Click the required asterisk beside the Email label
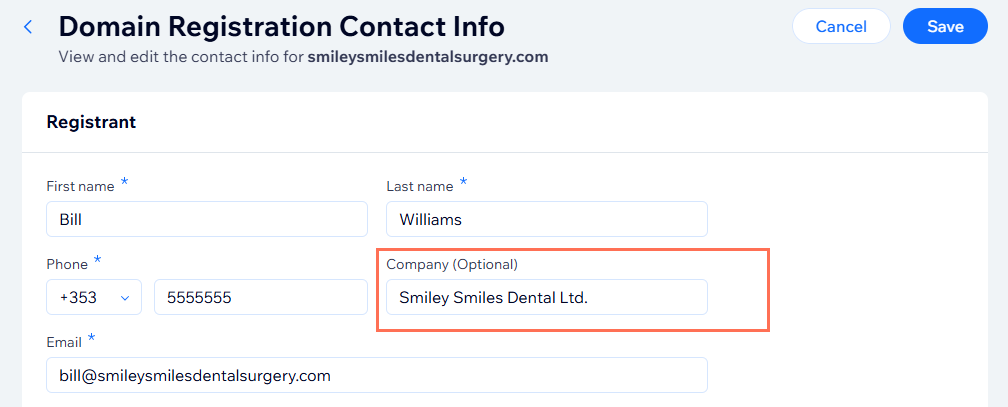The height and width of the screenshot is (407, 1008). 93,339
